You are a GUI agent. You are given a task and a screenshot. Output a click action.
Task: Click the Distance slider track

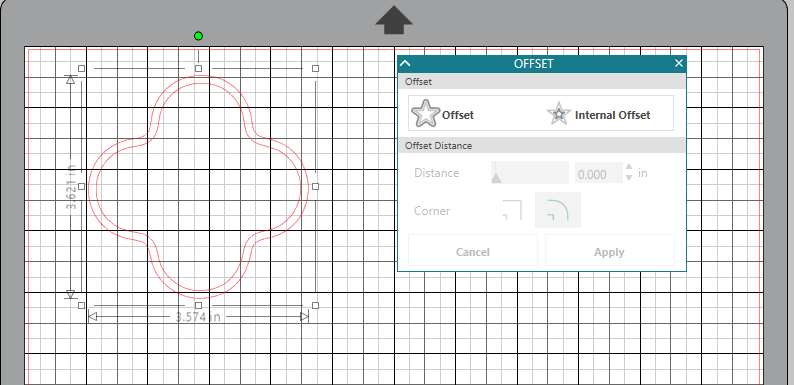[x=530, y=173]
